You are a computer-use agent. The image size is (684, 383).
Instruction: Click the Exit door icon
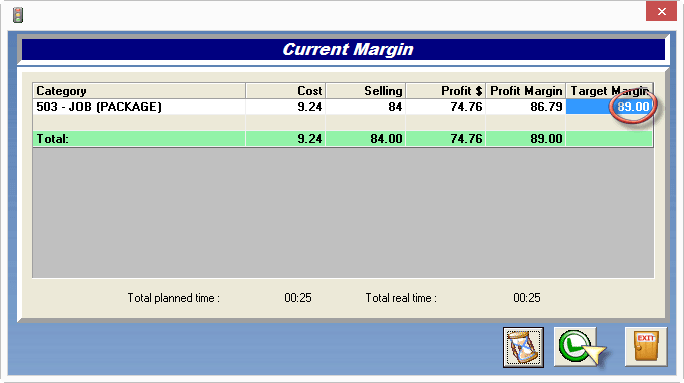click(646, 347)
